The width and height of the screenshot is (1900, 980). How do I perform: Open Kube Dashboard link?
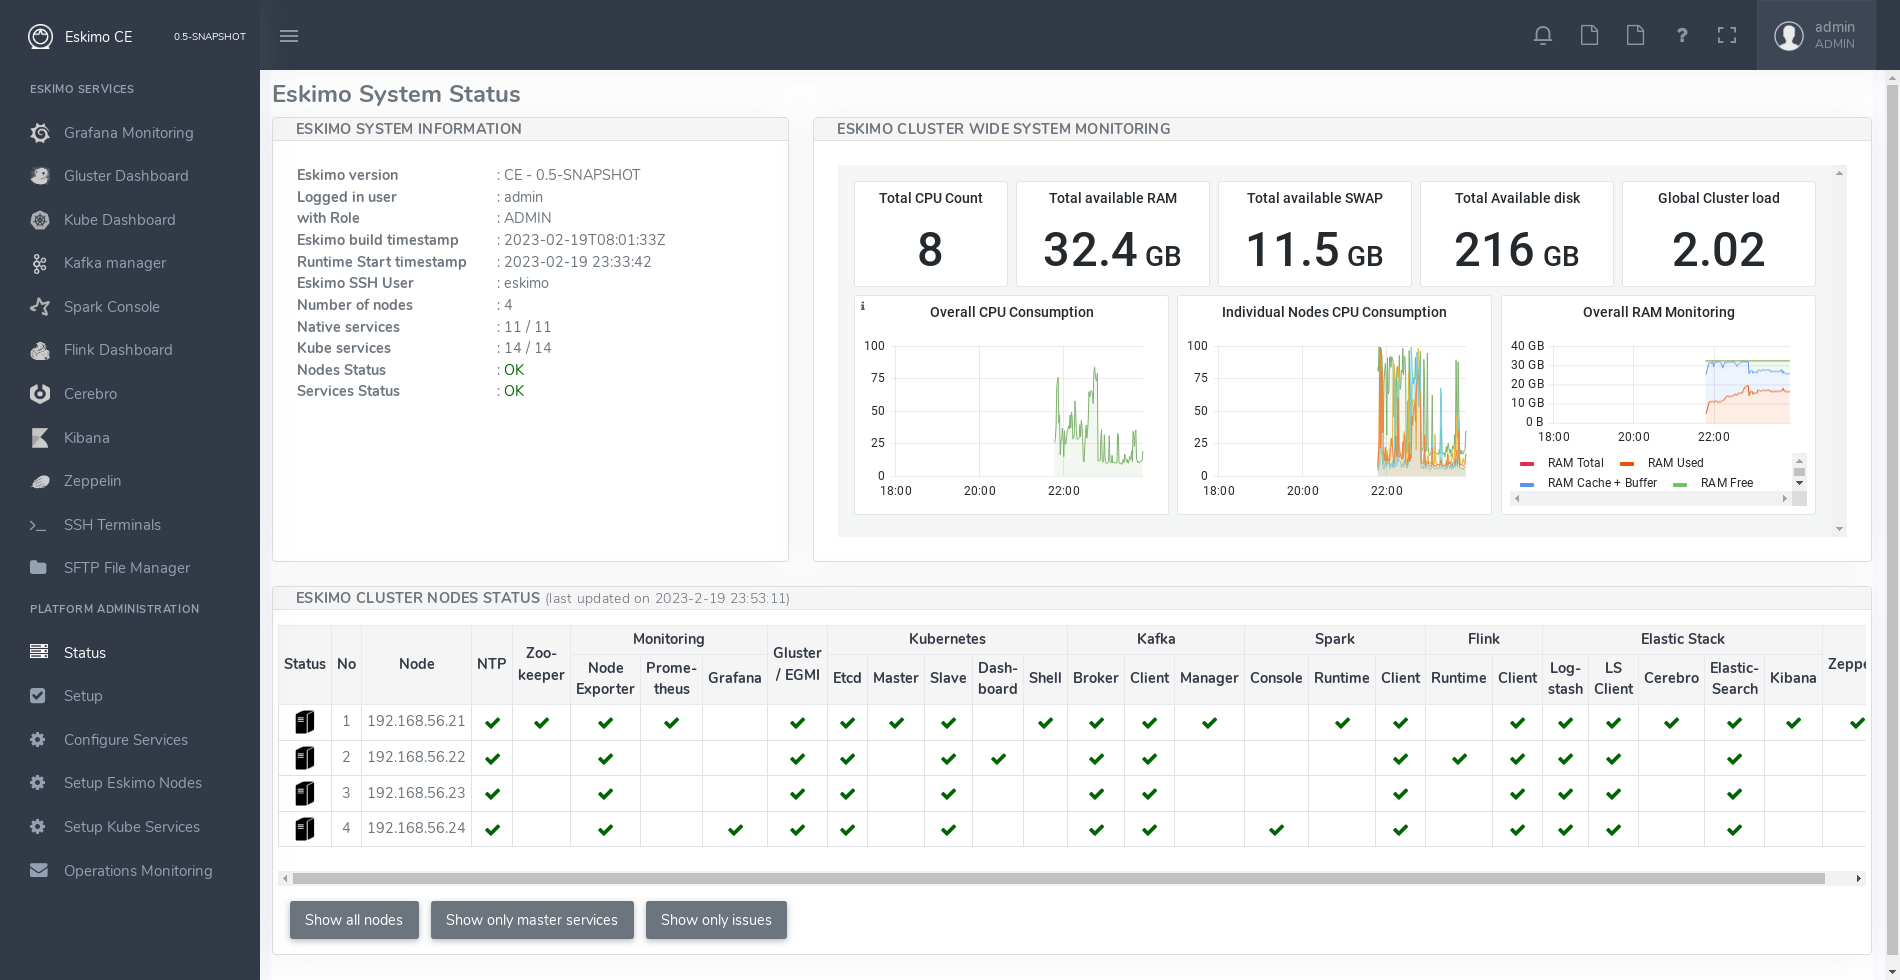click(x=120, y=220)
